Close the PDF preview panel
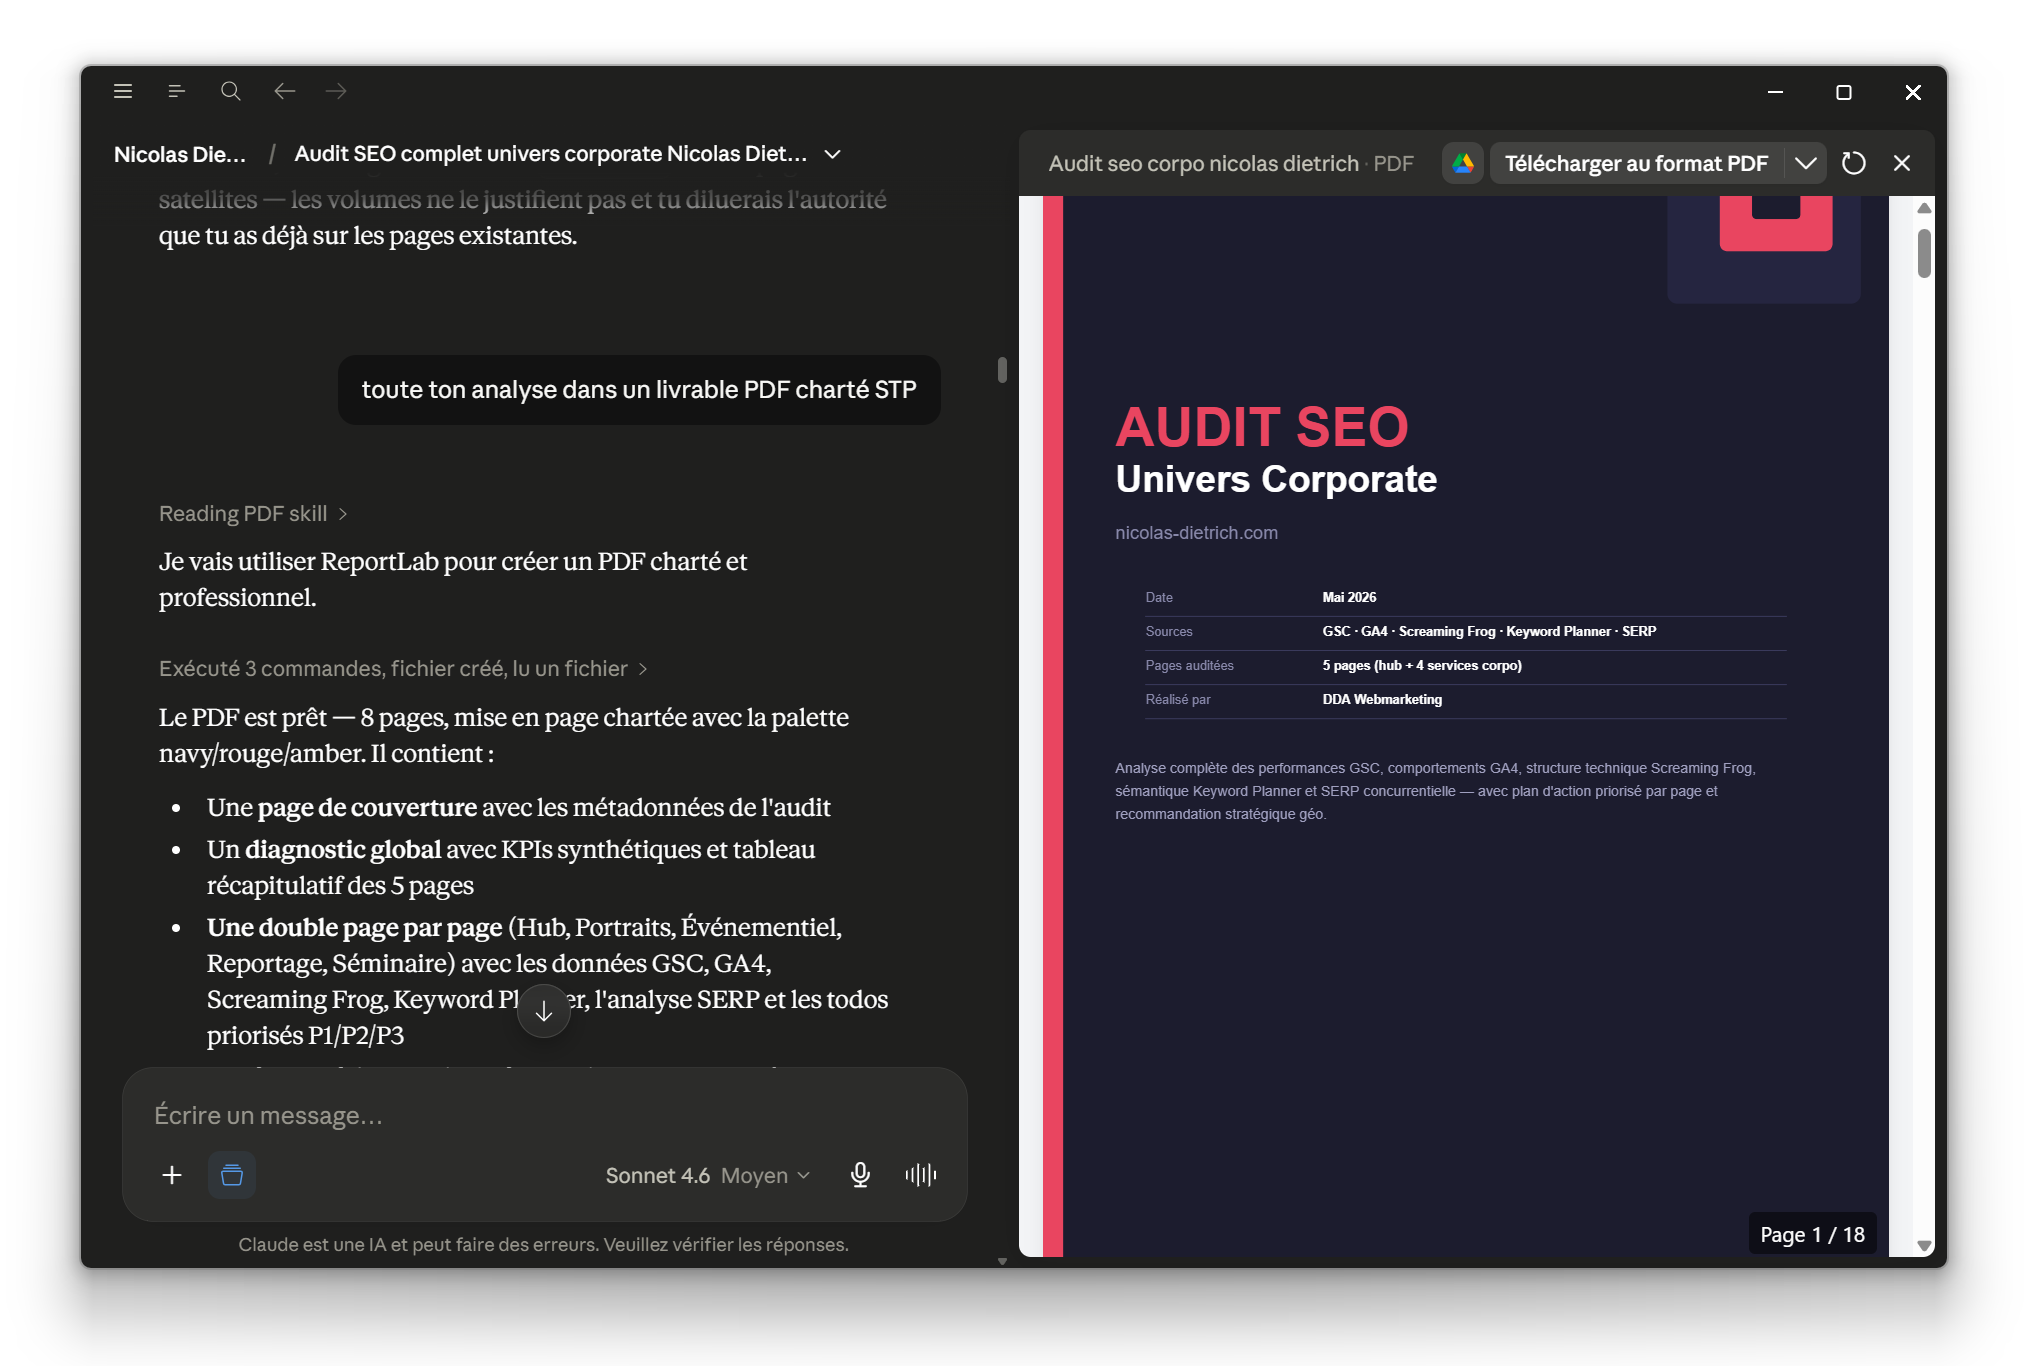2031x1366 pixels. [1902, 163]
